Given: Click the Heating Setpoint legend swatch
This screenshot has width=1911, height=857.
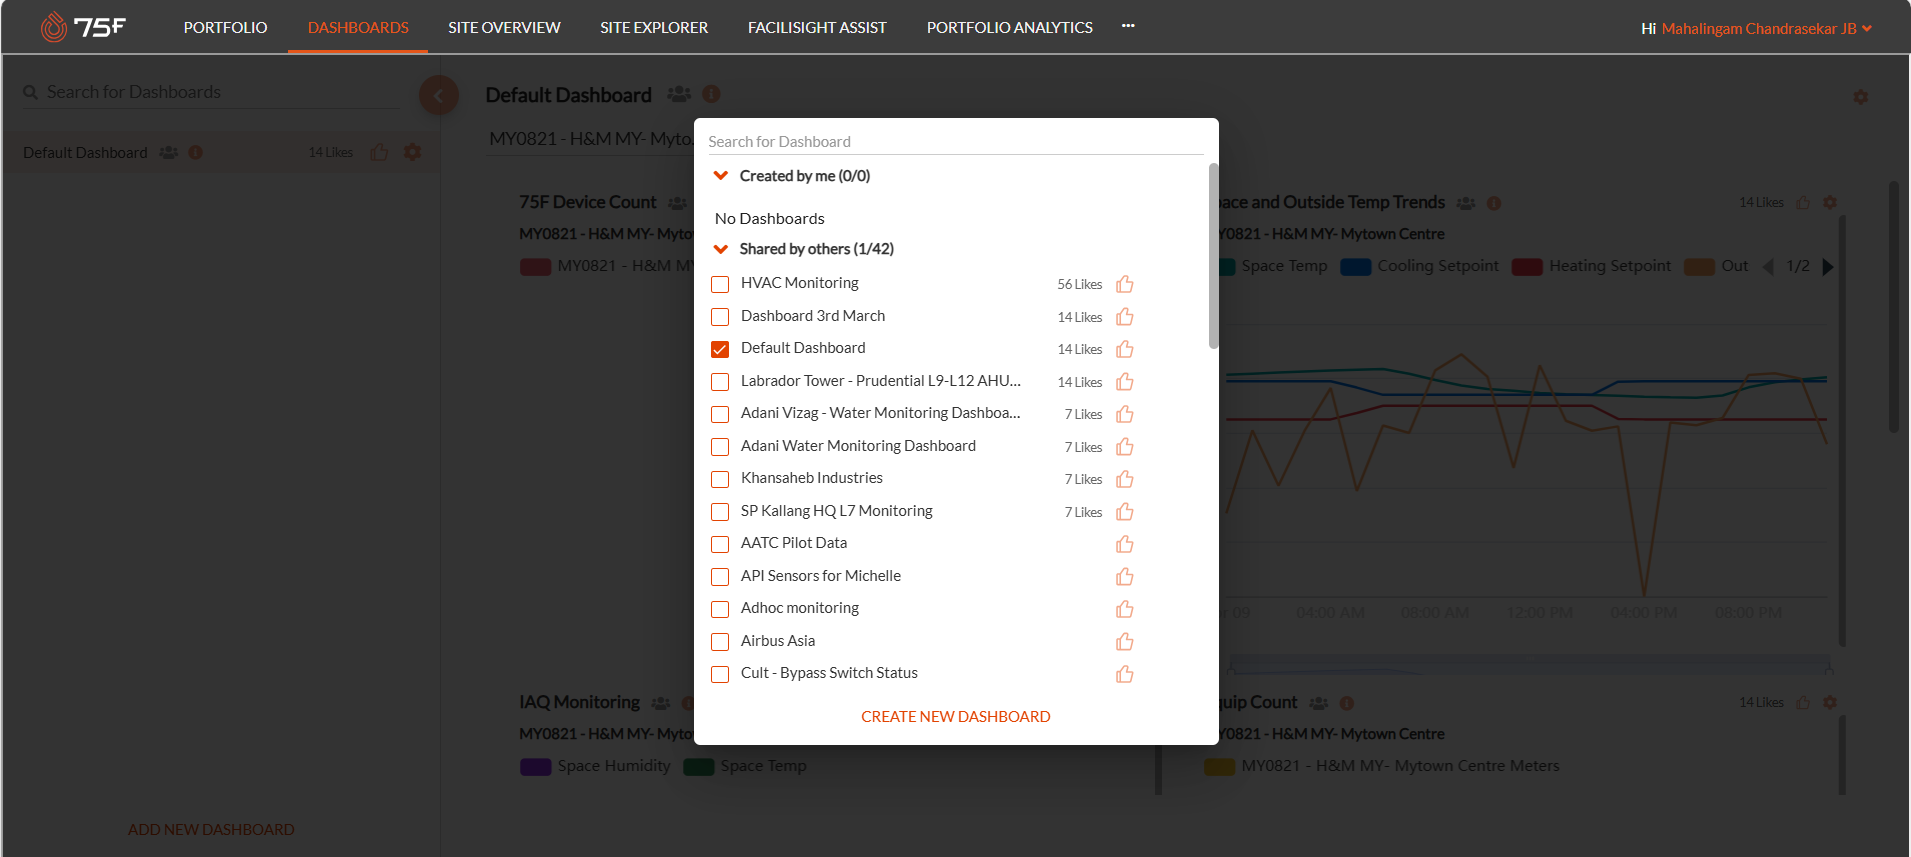Looking at the screenshot, I should tap(1527, 266).
